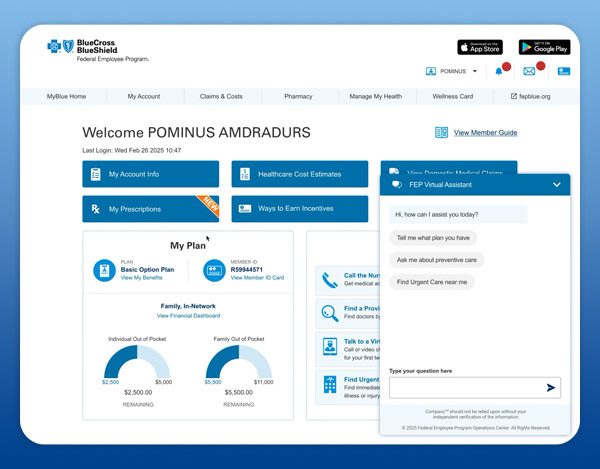600x469 pixels.
Task: Go to MyBlue Home tab
Action: tap(66, 96)
